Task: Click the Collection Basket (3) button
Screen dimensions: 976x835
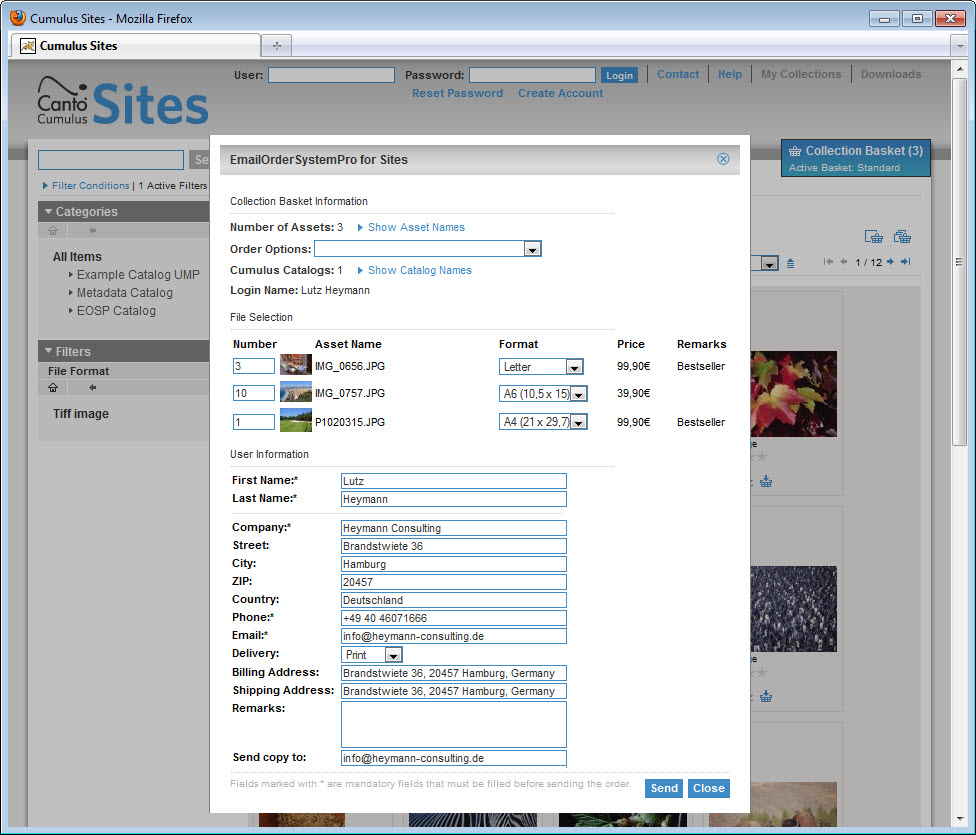Action: tap(855, 158)
